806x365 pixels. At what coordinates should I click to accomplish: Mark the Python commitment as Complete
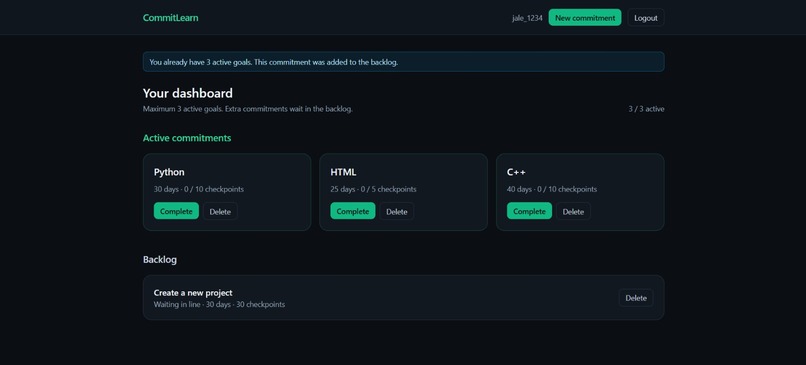click(176, 211)
